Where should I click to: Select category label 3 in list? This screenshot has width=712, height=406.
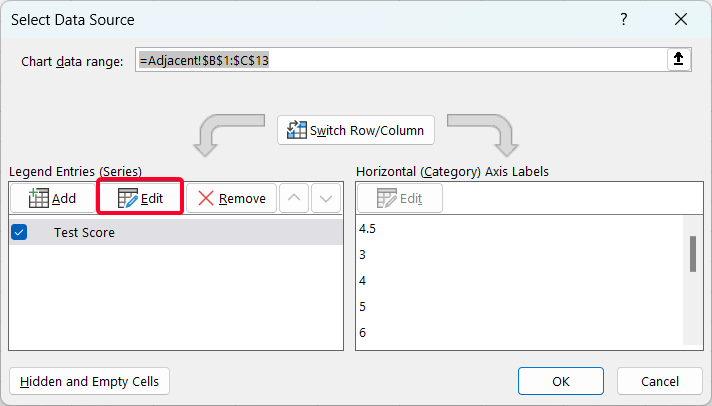point(363,254)
